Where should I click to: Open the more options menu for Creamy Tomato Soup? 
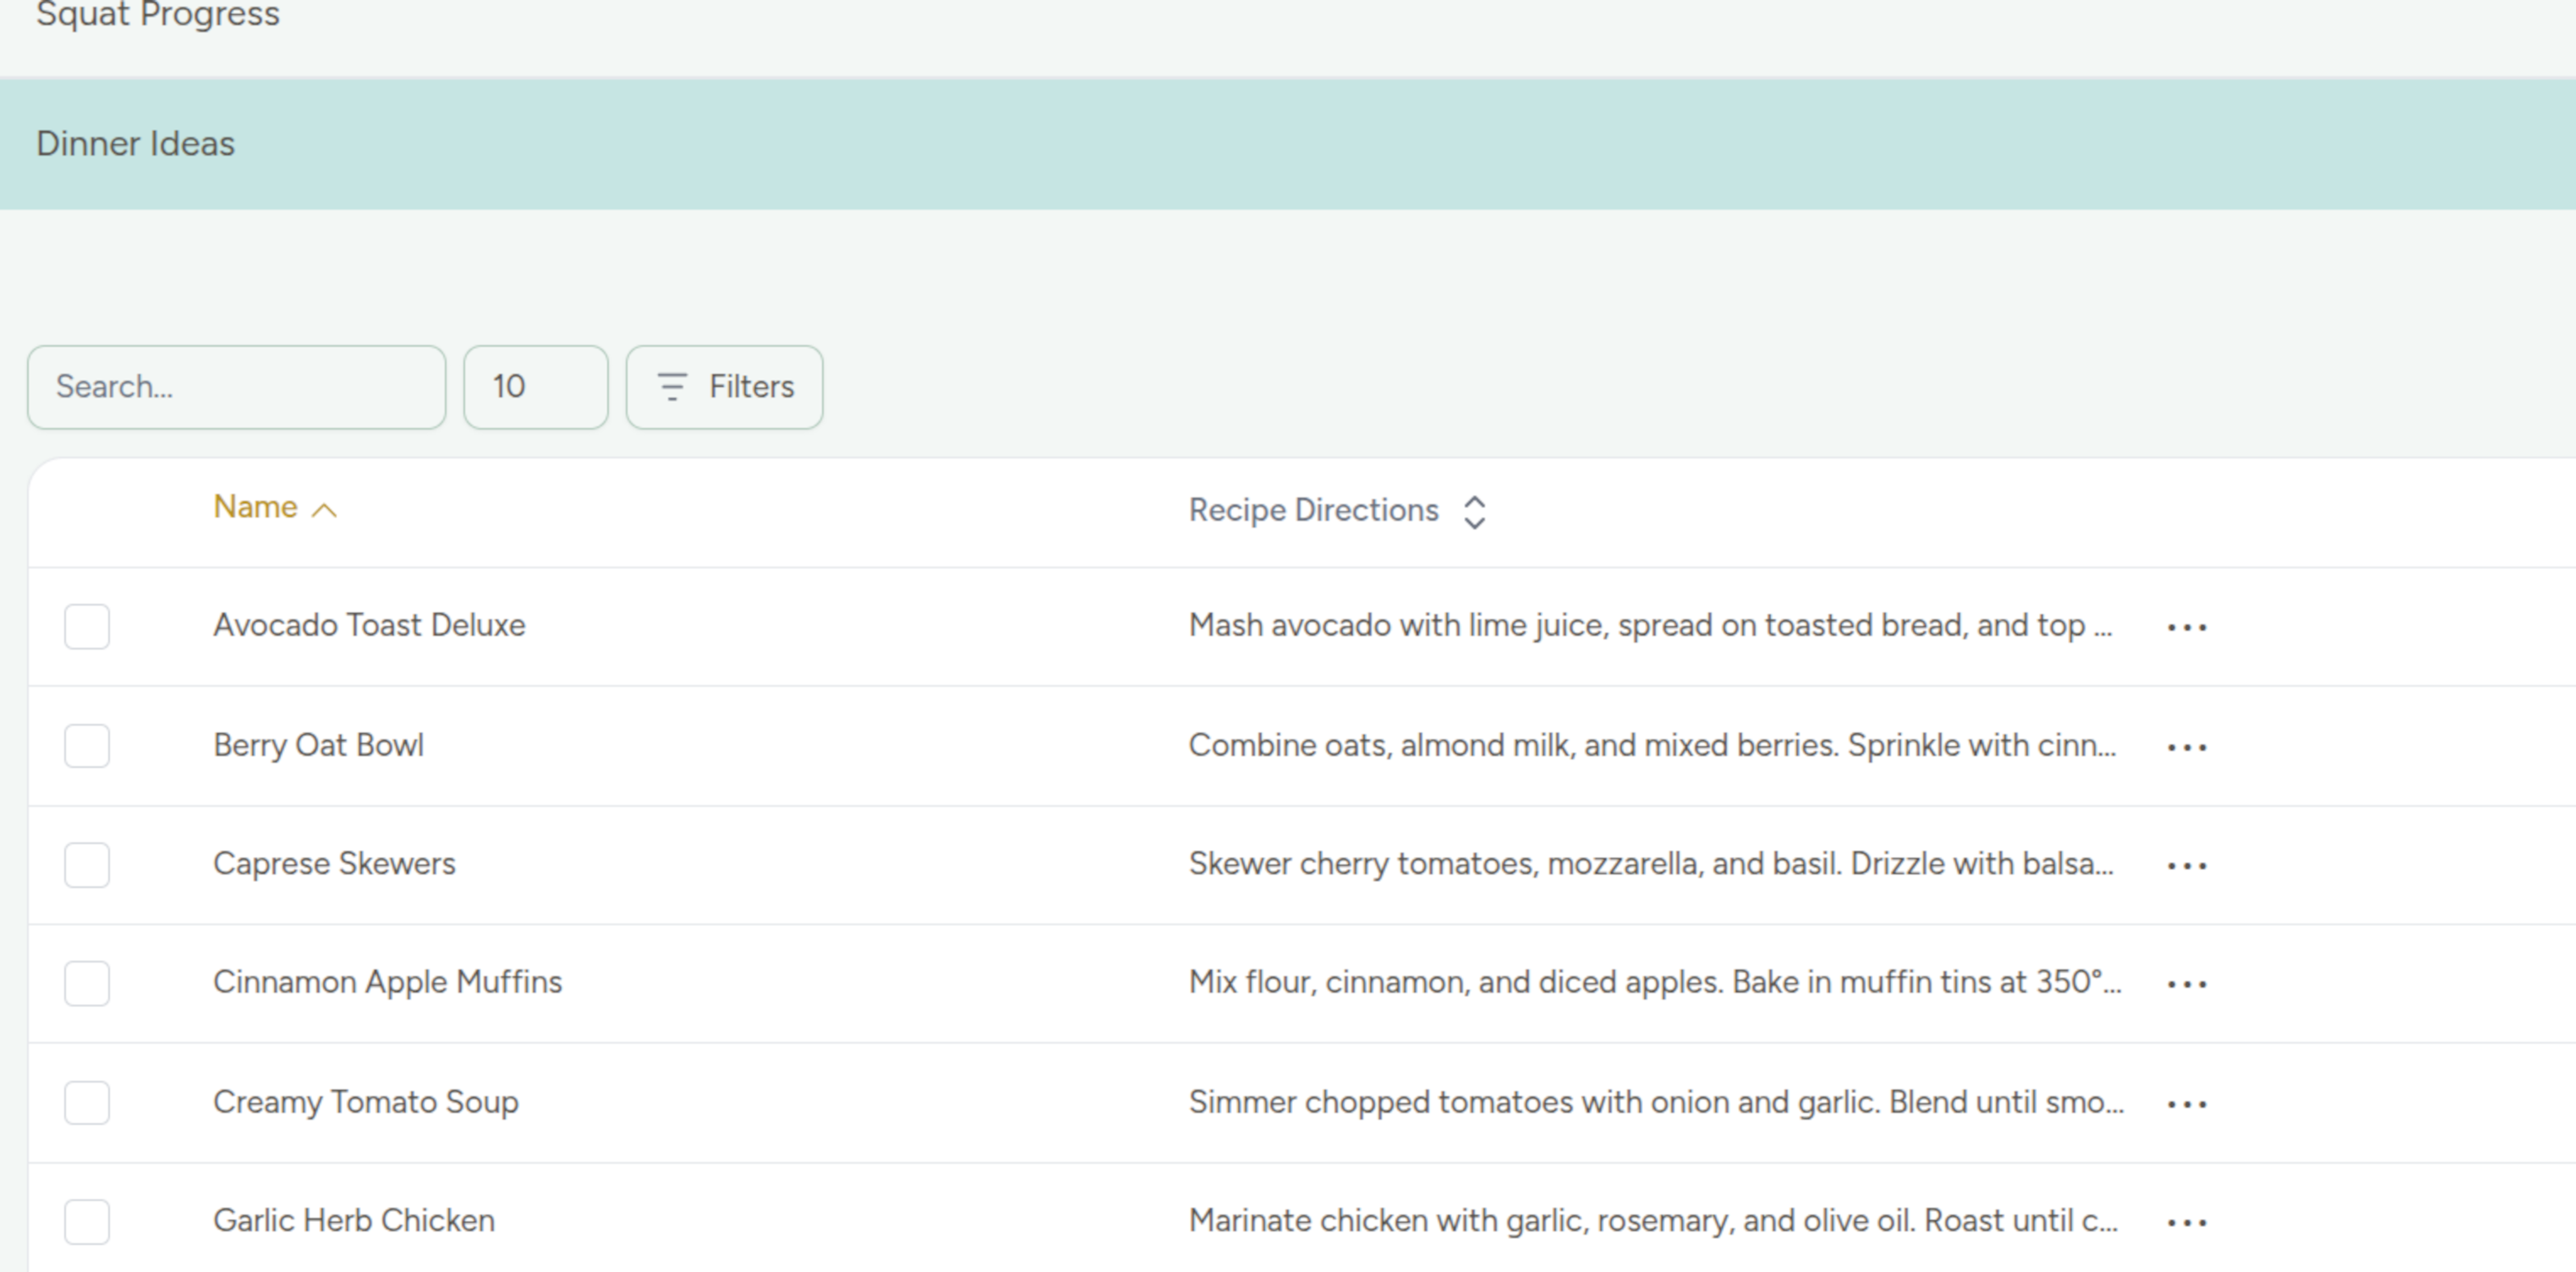click(x=2186, y=1104)
